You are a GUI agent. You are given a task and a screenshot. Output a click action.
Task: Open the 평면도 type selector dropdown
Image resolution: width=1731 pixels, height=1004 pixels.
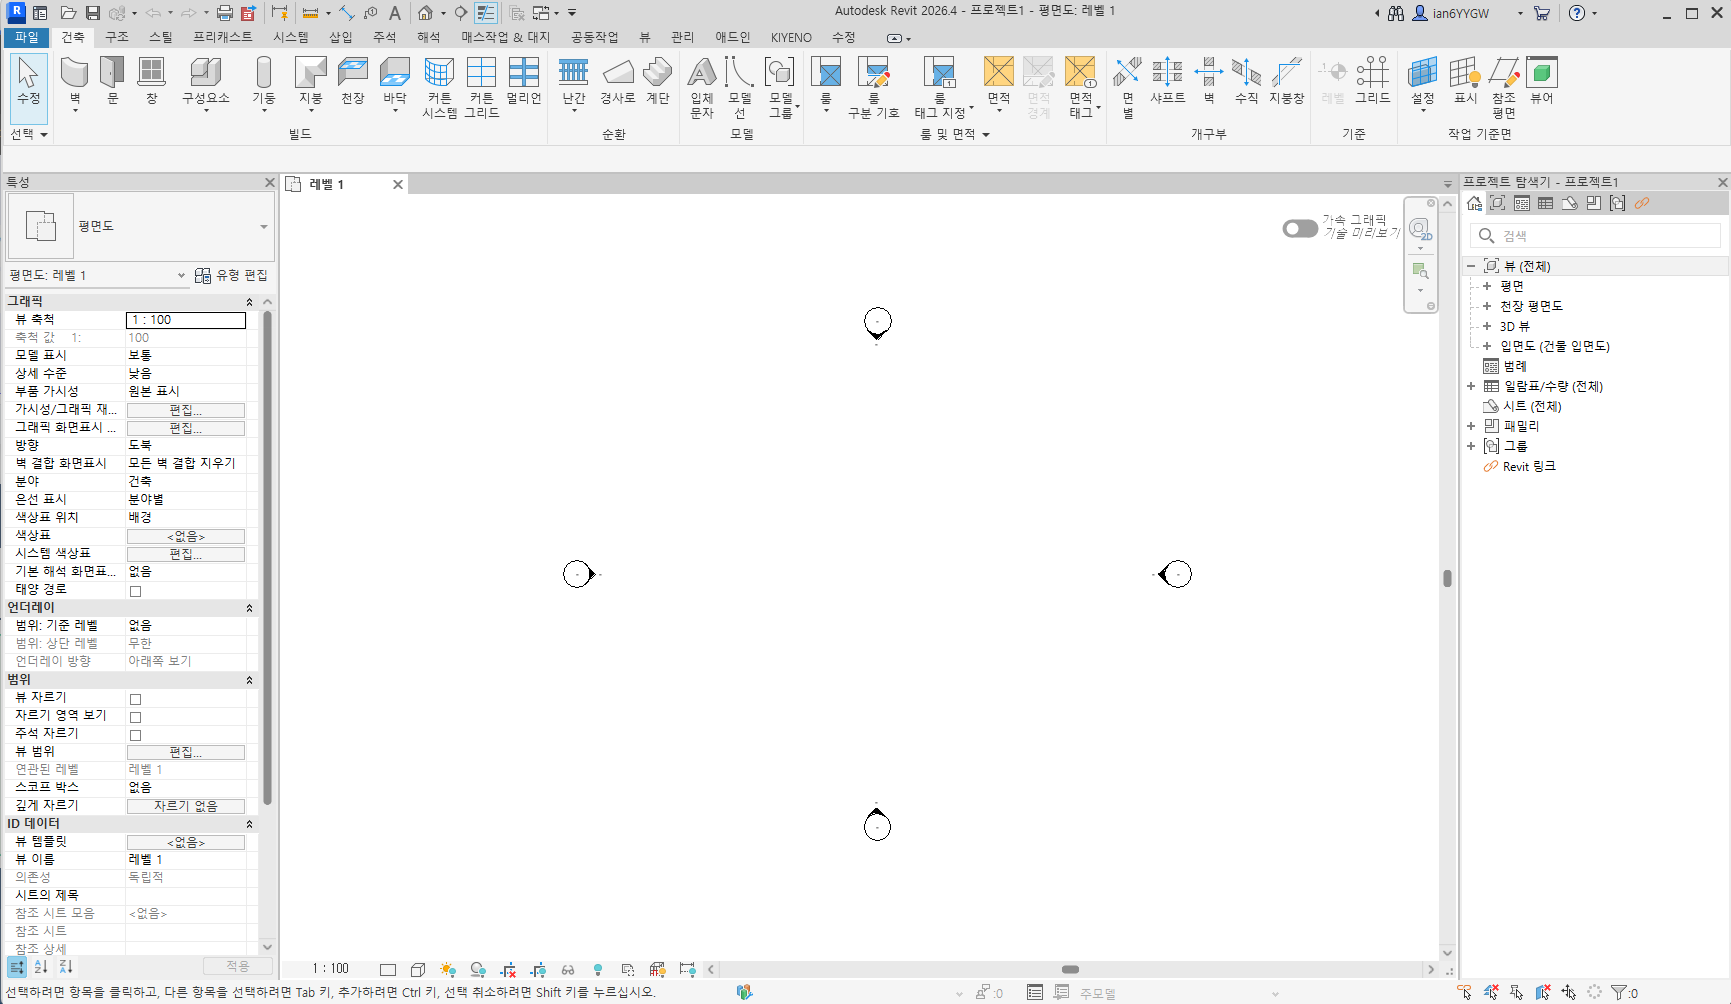coord(264,227)
